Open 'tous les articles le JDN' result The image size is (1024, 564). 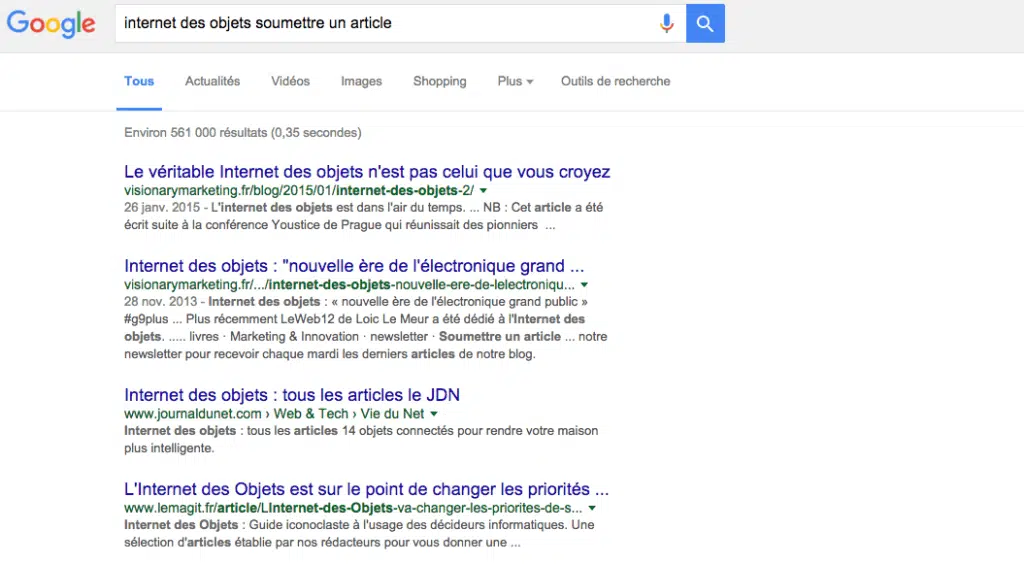292,395
